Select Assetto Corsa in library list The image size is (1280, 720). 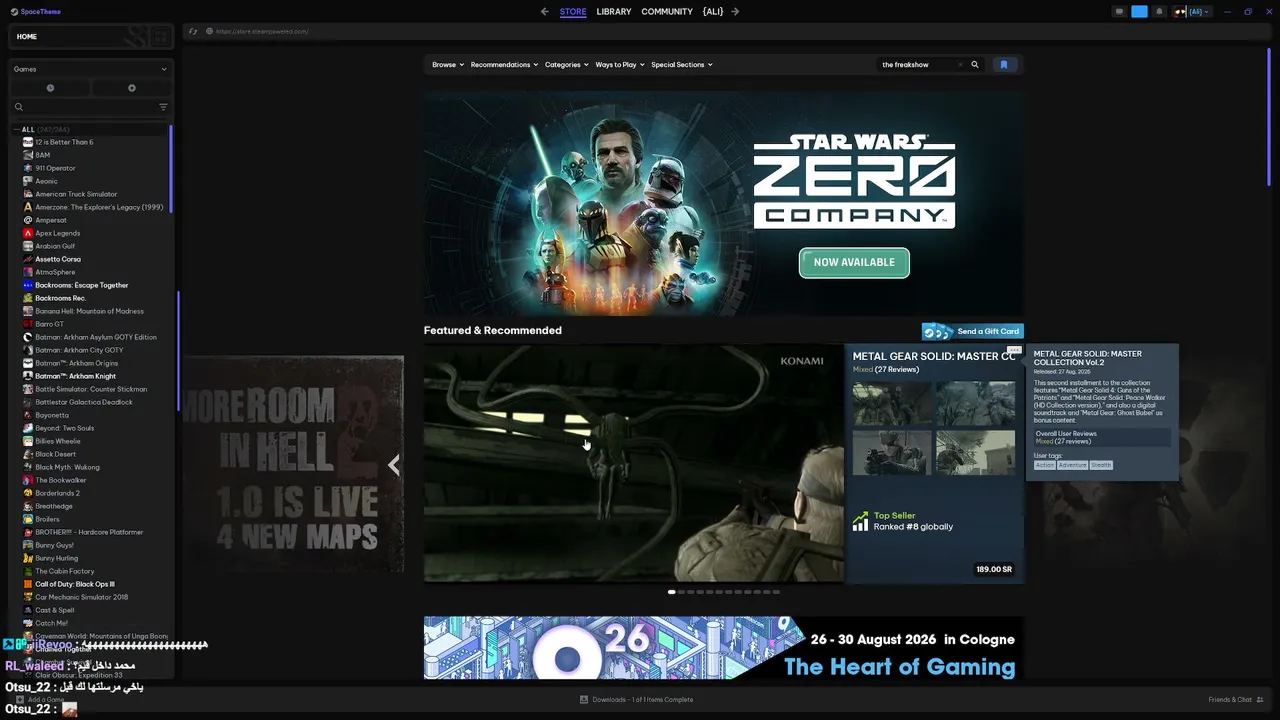coord(58,259)
